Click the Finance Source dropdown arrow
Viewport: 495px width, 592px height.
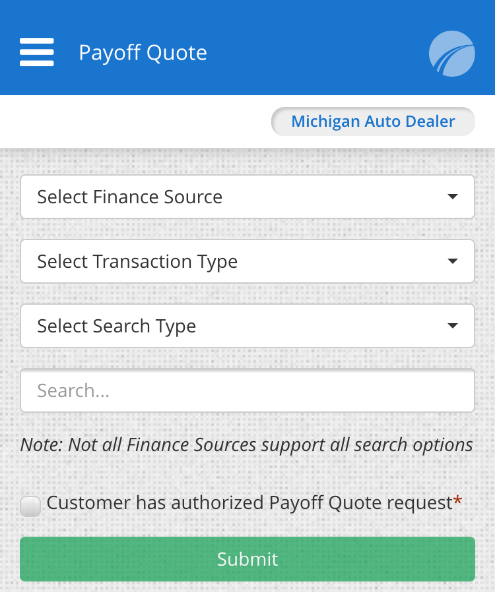tap(452, 196)
